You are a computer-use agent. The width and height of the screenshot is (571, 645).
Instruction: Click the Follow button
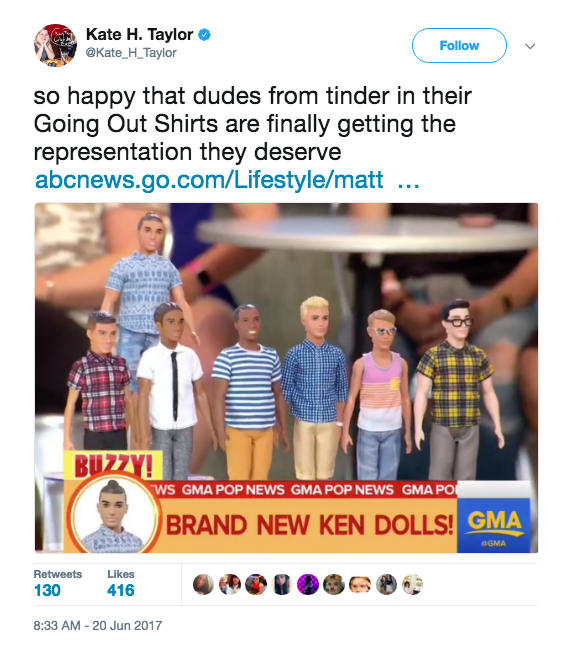pyautogui.click(x=459, y=45)
